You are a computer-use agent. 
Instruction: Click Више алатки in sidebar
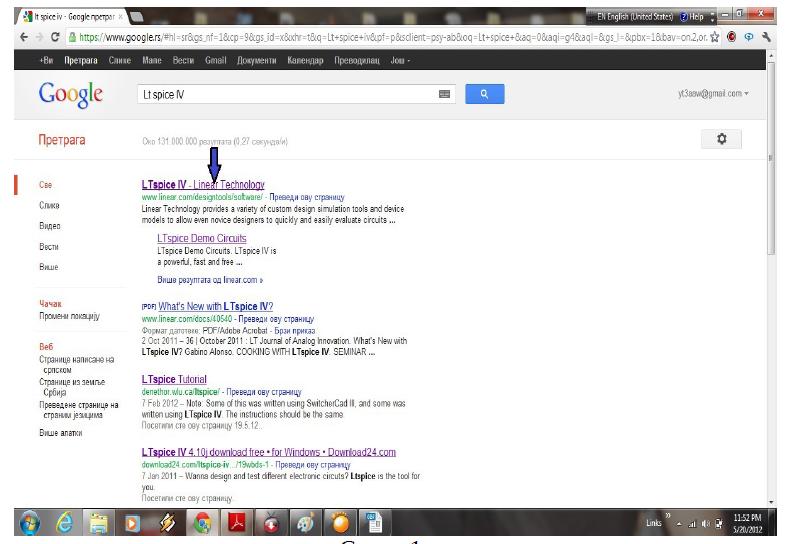tap(61, 433)
